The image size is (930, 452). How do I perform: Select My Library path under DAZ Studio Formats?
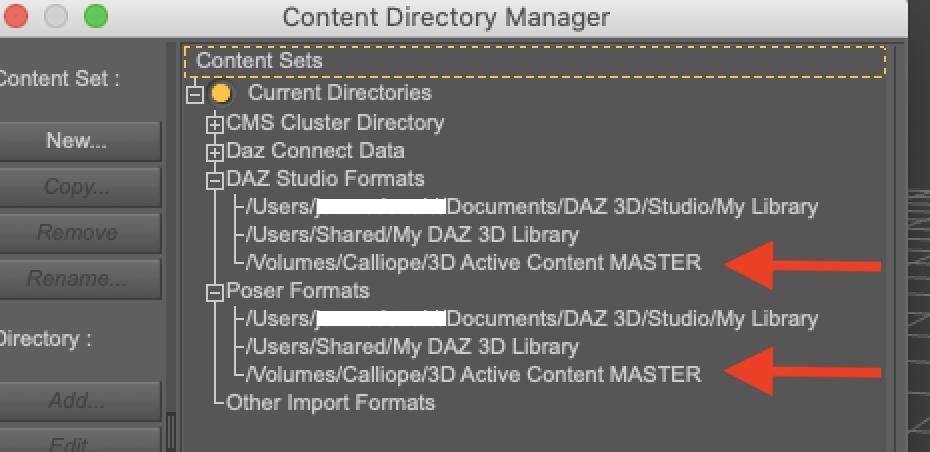531,207
